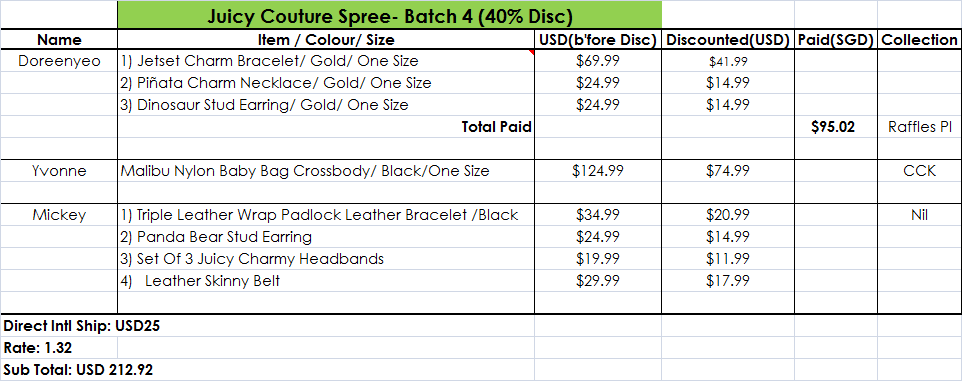Click the USD(b'fore Disc) header cell
This screenshot has height=381, width=962.
598,40
